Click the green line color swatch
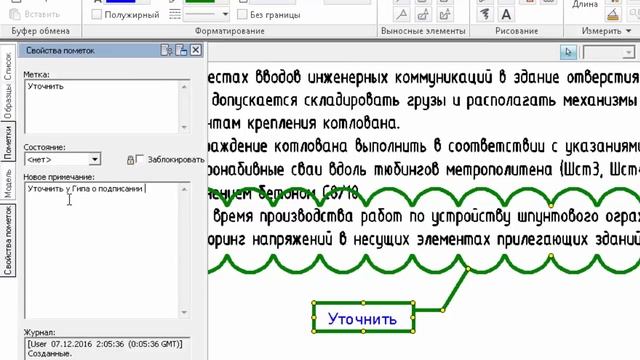 [200, 1]
